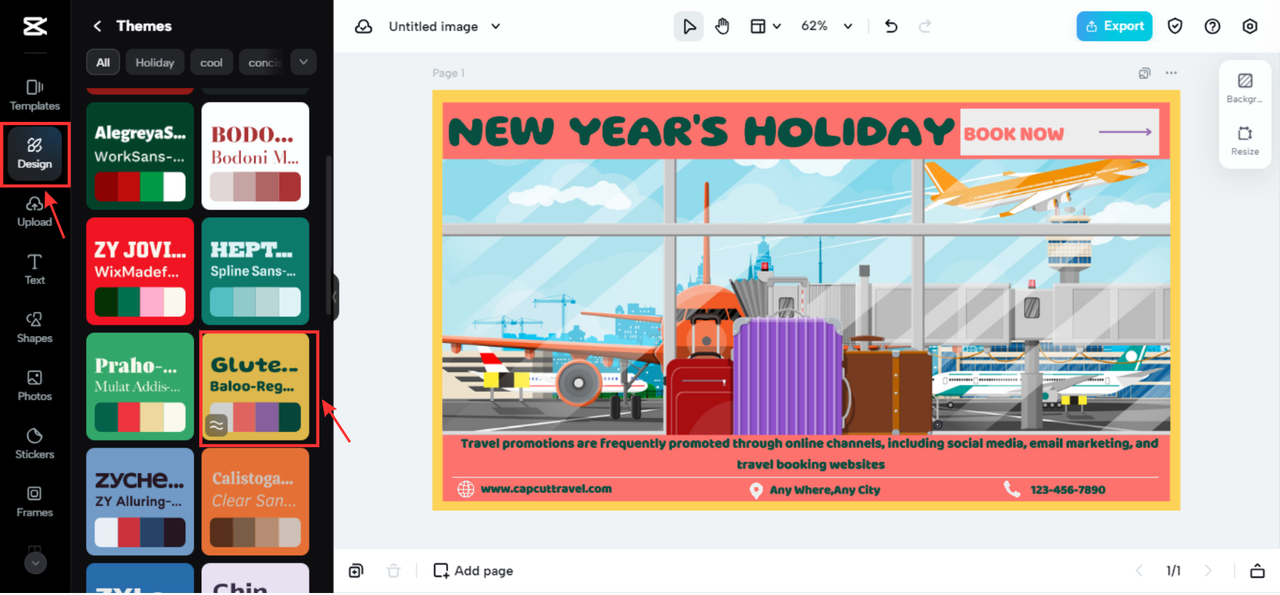Image resolution: width=1280 pixels, height=595 pixels.
Task: Open the Shapes panel
Action: click(x=35, y=327)
